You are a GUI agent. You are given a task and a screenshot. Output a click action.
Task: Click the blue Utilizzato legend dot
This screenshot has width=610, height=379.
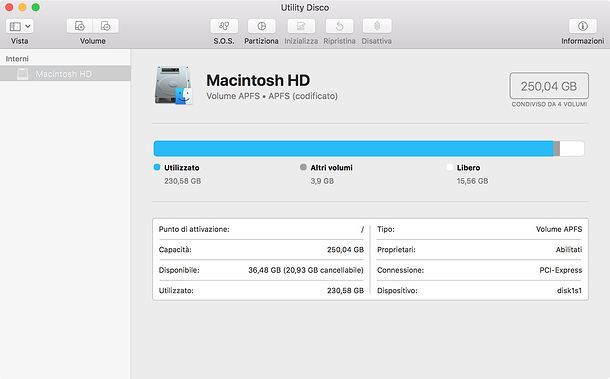pyautogui.click(x=157, y=167)
